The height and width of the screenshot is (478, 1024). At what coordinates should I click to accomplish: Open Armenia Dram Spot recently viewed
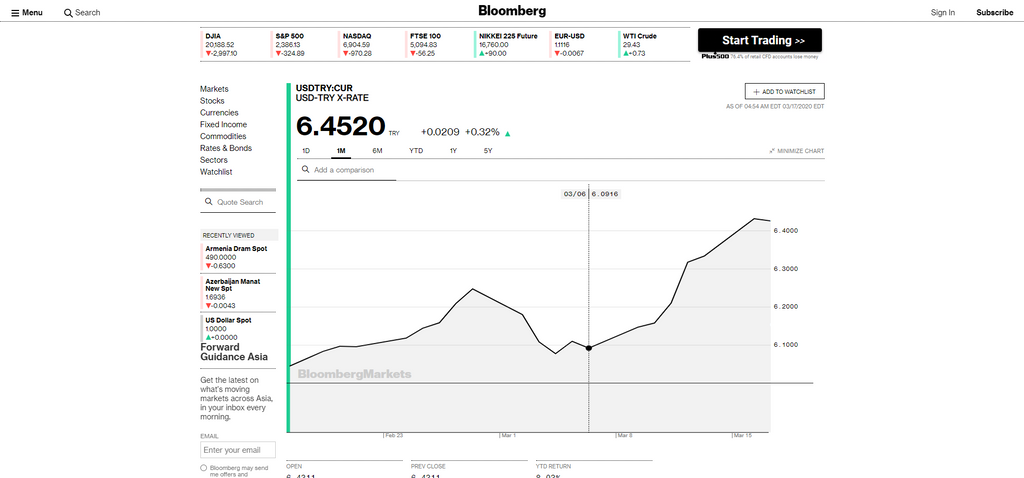click(x=239, y=257)
